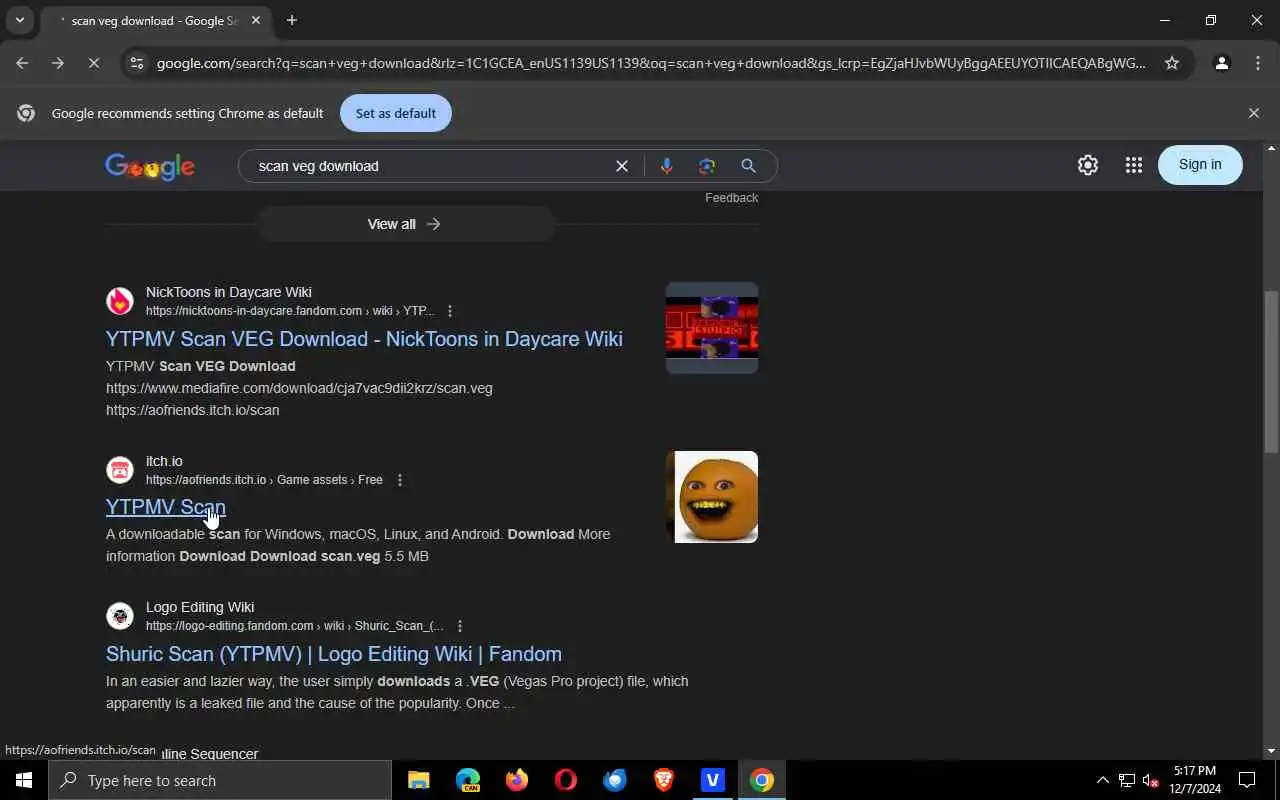
Task: Go to Google homepage via logo
Action: [x=150, y=167]
